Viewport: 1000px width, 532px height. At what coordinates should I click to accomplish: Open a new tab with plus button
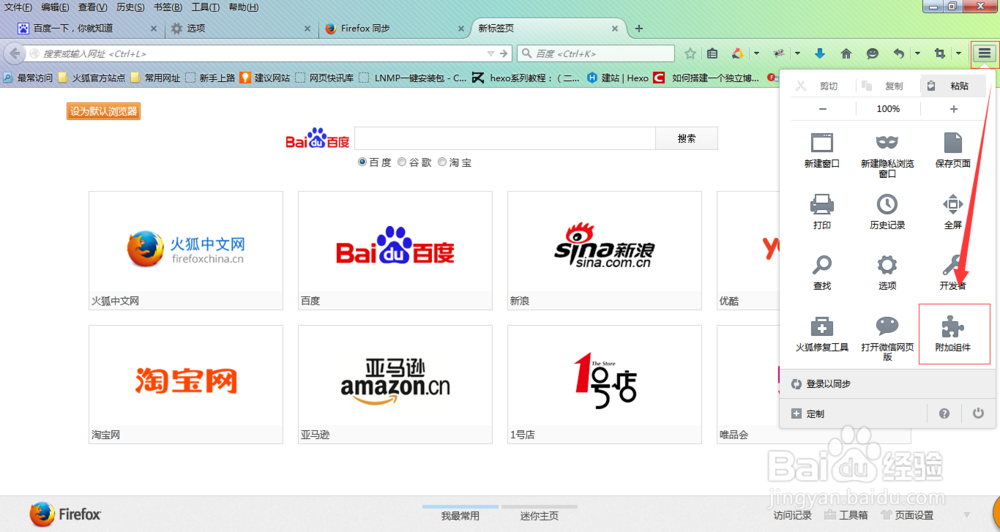click(x=639, y=28)
